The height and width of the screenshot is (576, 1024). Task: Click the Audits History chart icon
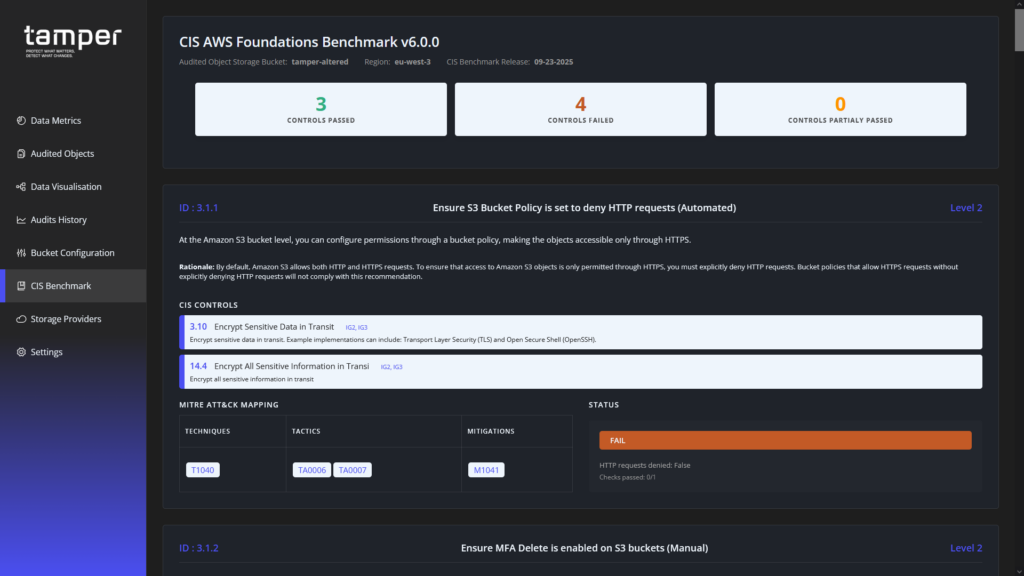click(21, 220)
